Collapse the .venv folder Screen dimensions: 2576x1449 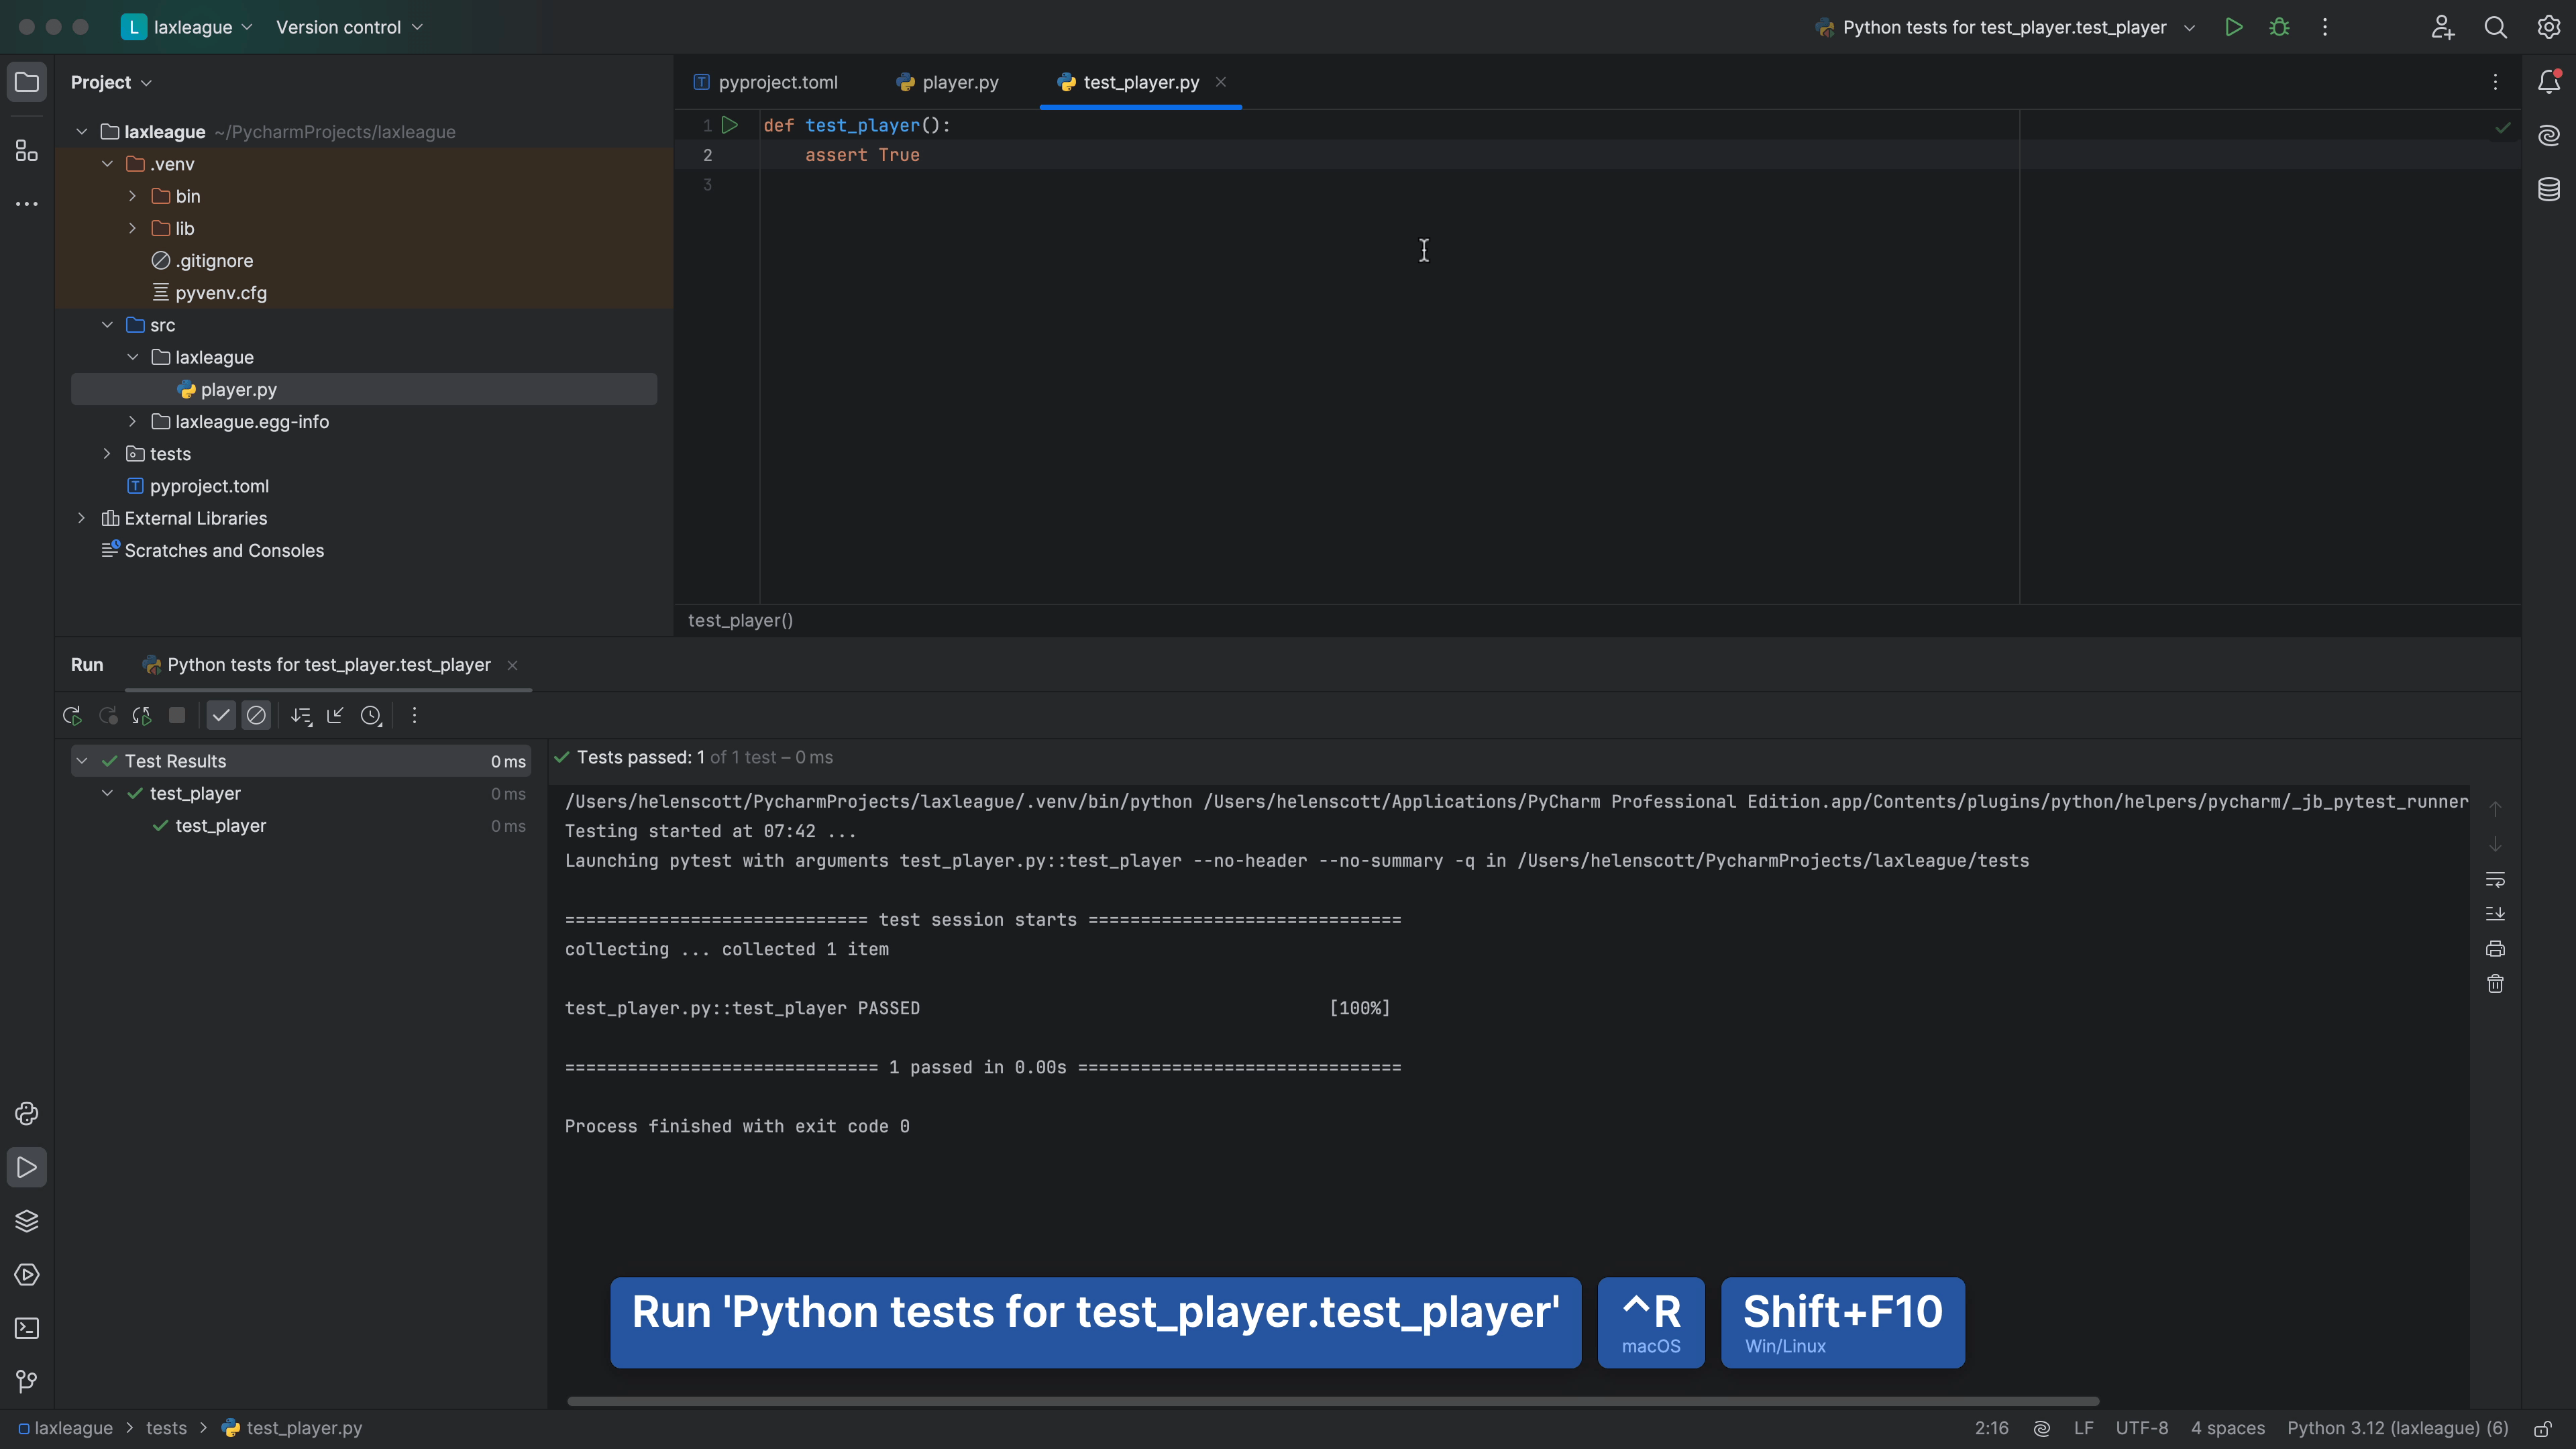point(107,164)
